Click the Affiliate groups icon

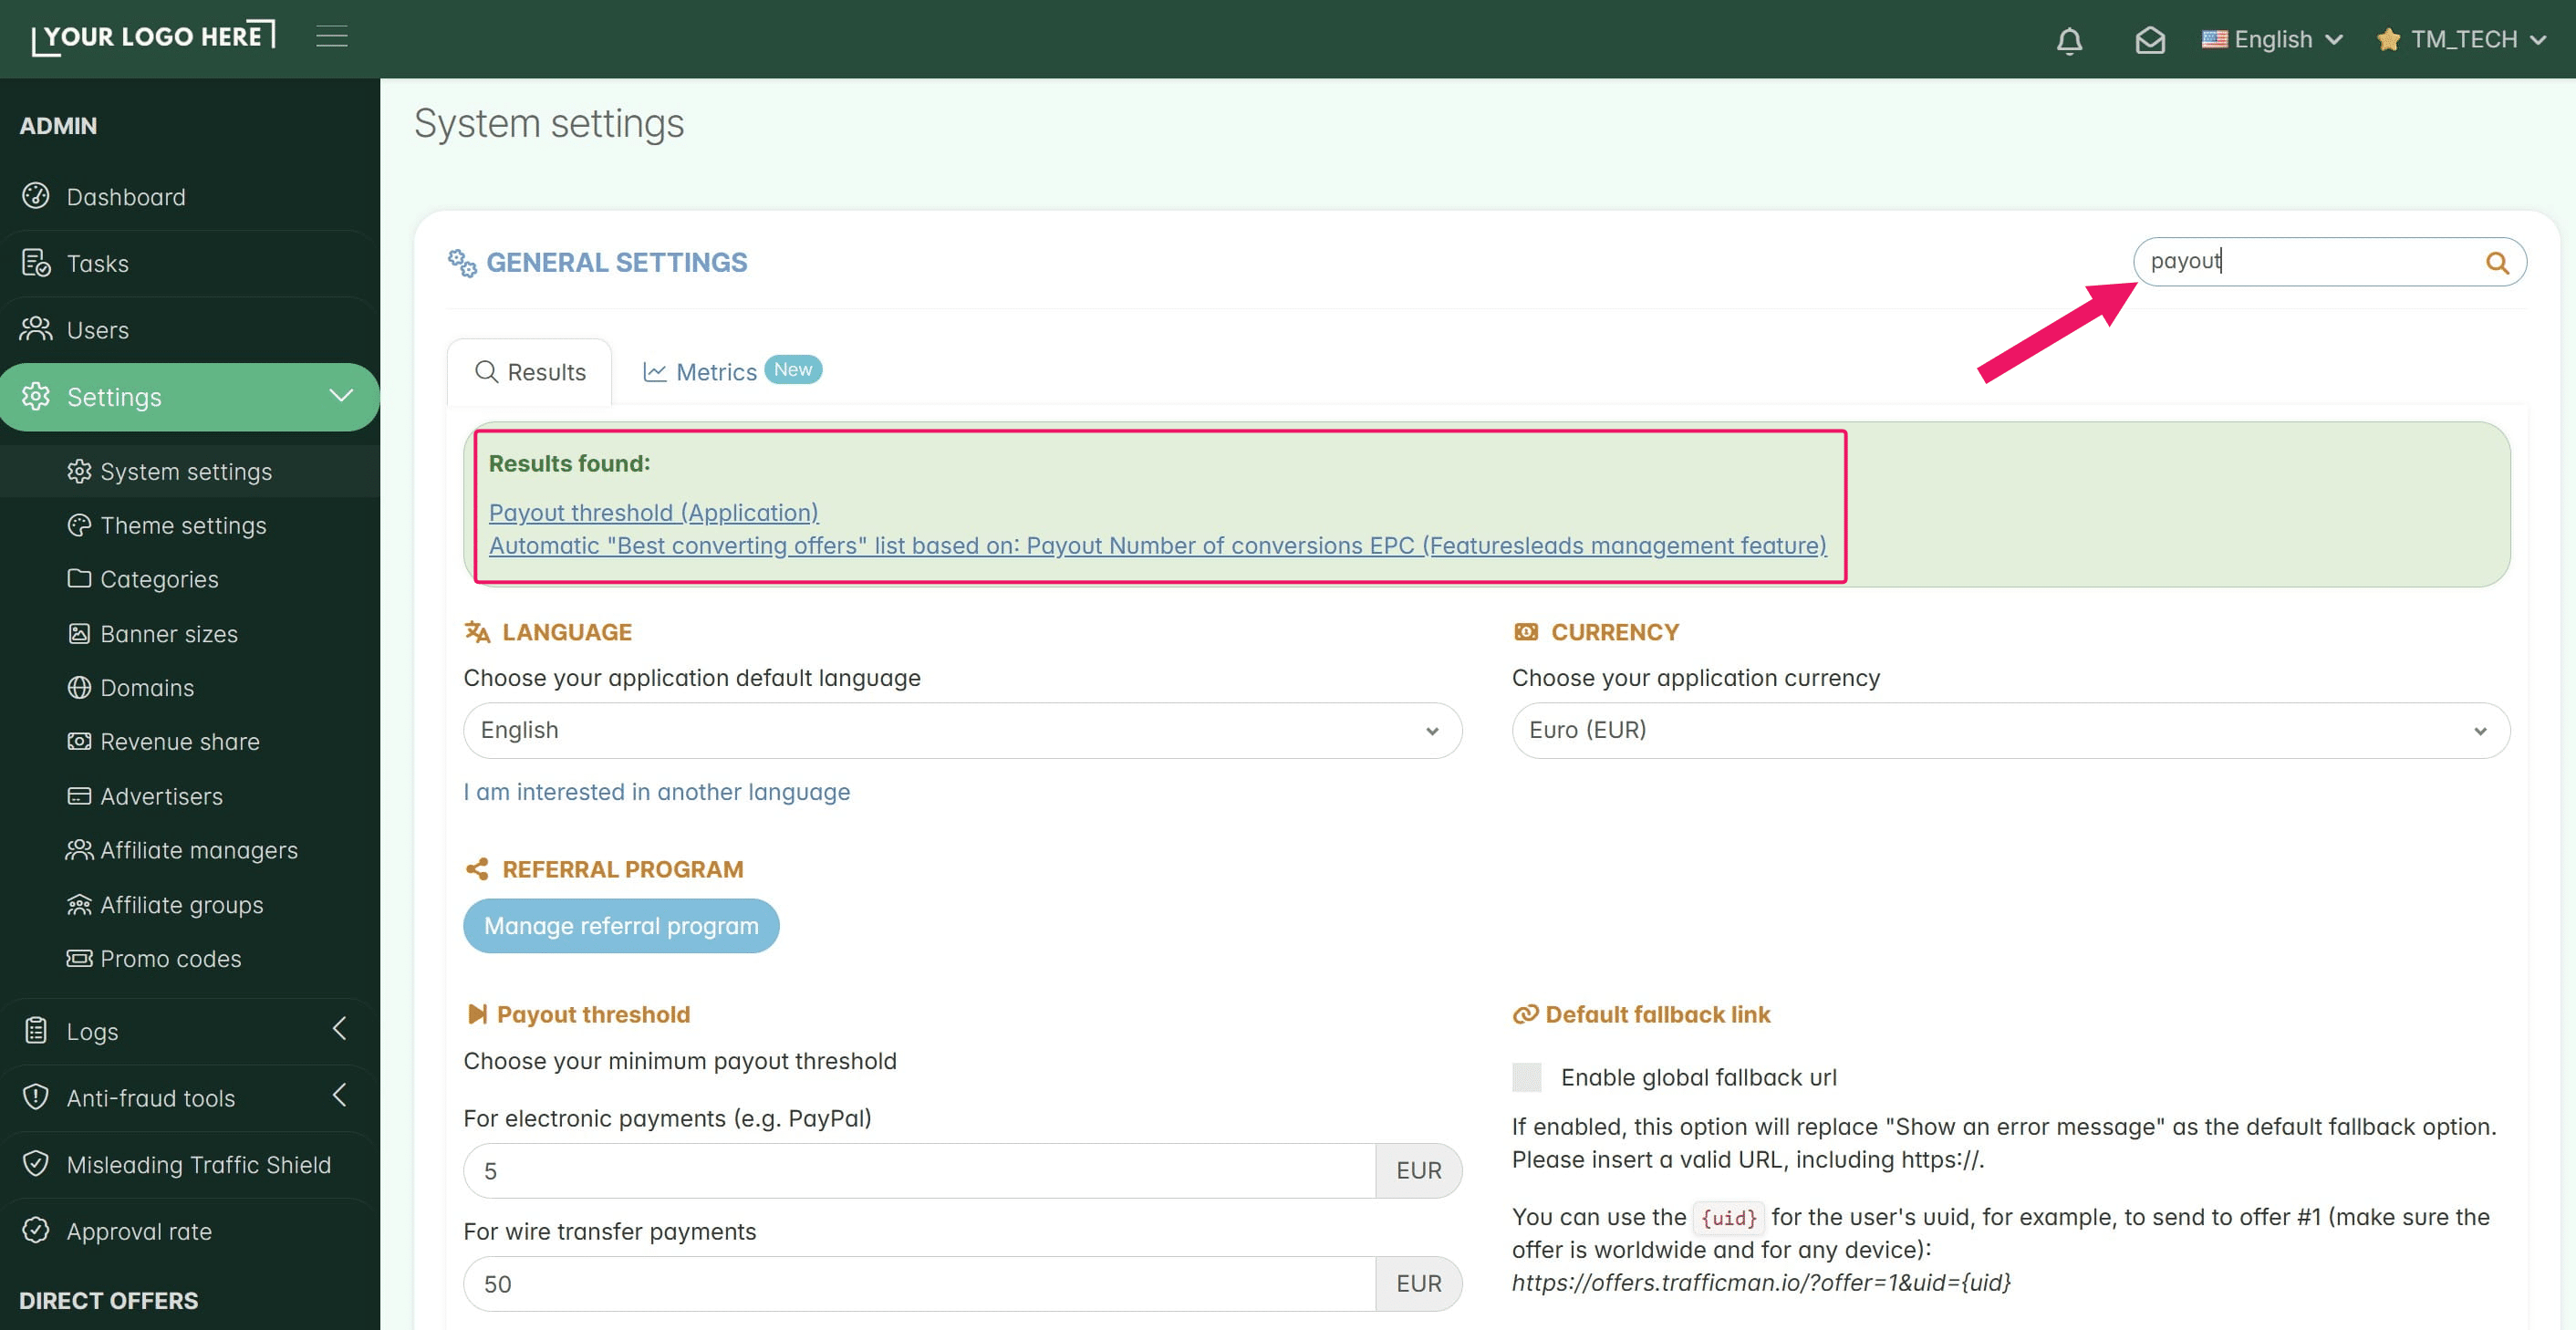click(79, 904)
